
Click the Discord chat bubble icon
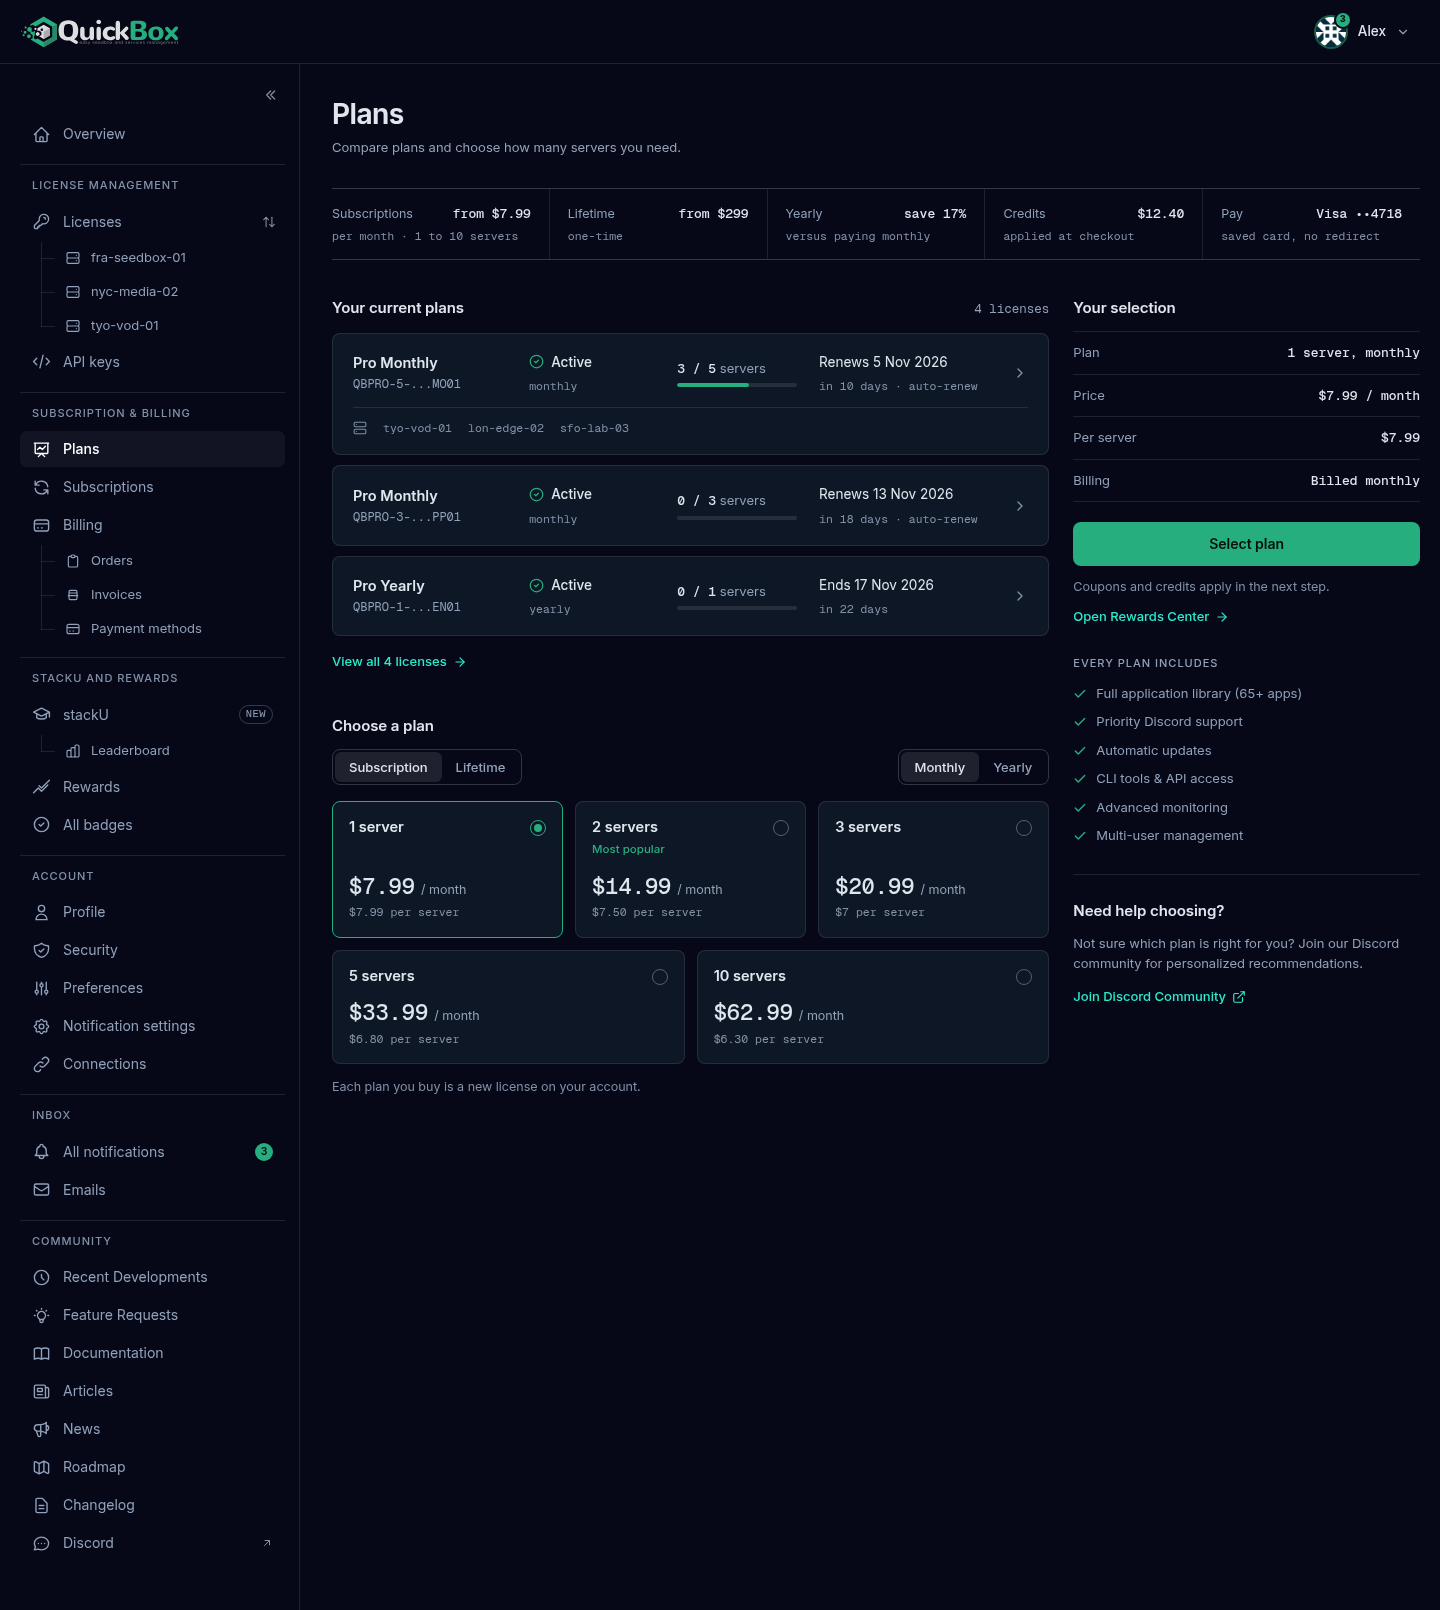point(42,1543)
